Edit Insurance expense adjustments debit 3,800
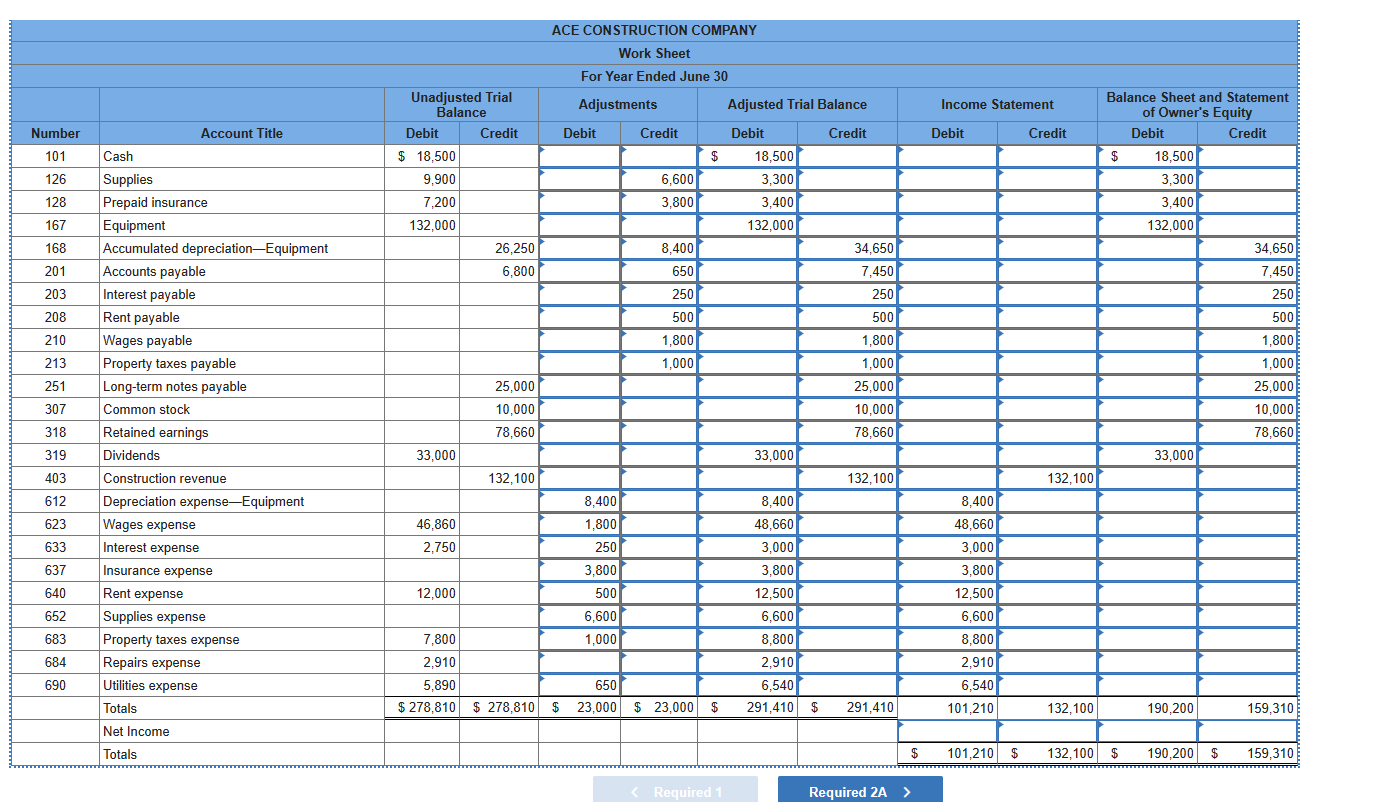This screenshot has height=802, width=1389. [579, 570]
